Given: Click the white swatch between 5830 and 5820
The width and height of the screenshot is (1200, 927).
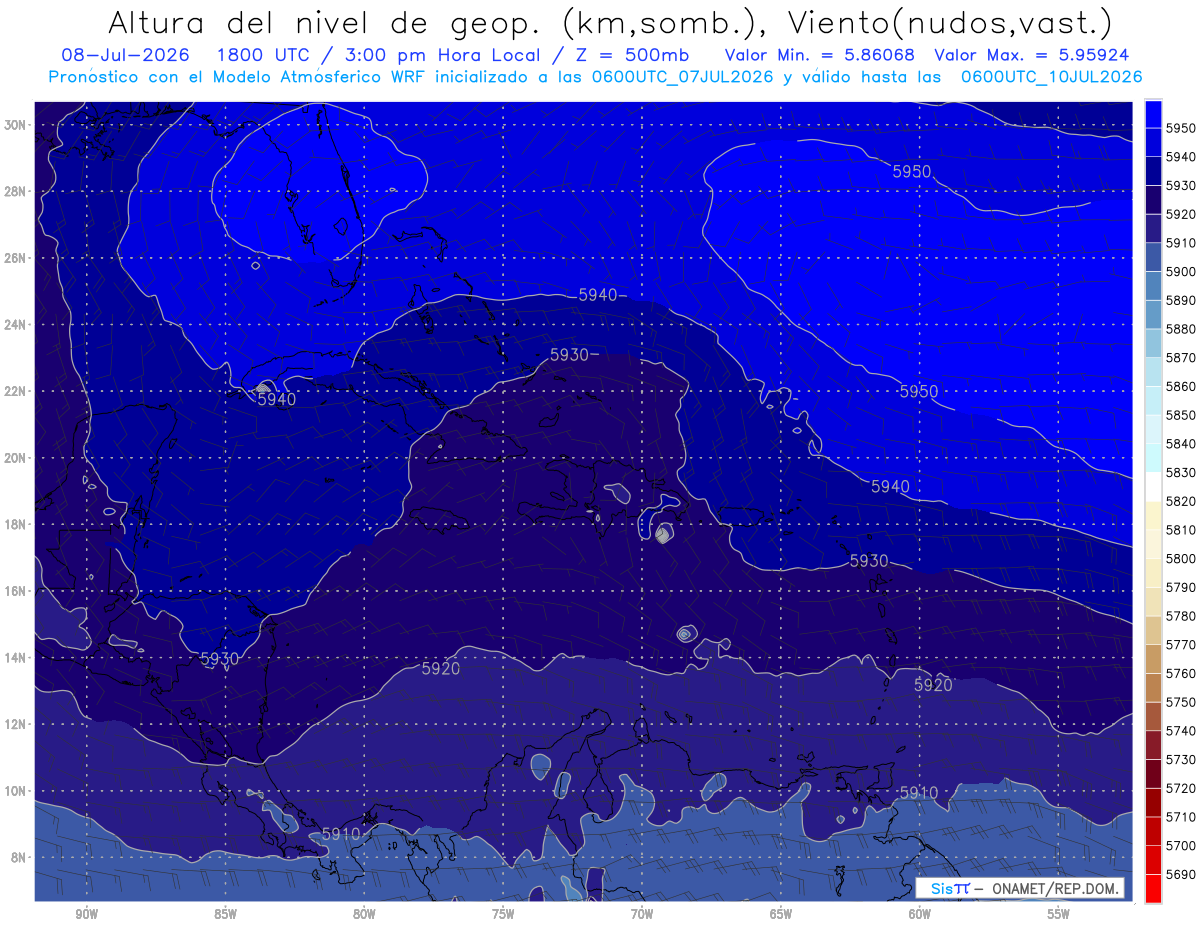Looking at the screenshot, I should point(1153,486).
